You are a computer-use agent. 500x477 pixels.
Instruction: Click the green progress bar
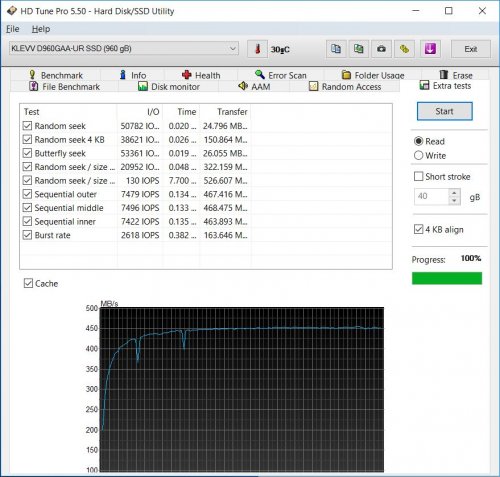(447, 278)
